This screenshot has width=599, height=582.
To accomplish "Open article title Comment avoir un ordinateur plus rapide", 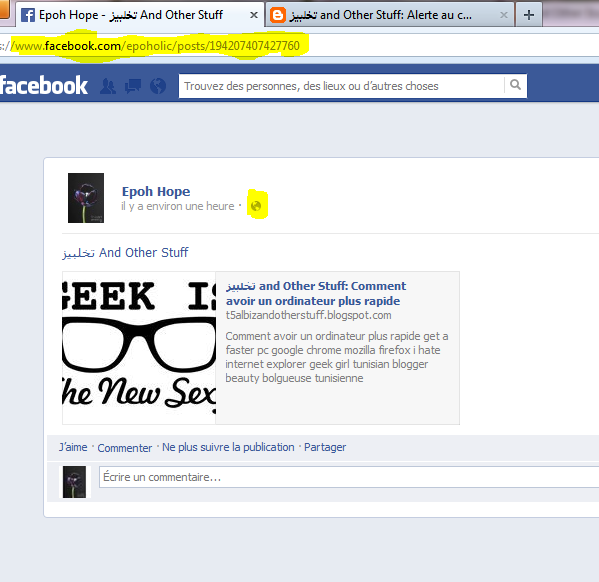I will [316, 293].
